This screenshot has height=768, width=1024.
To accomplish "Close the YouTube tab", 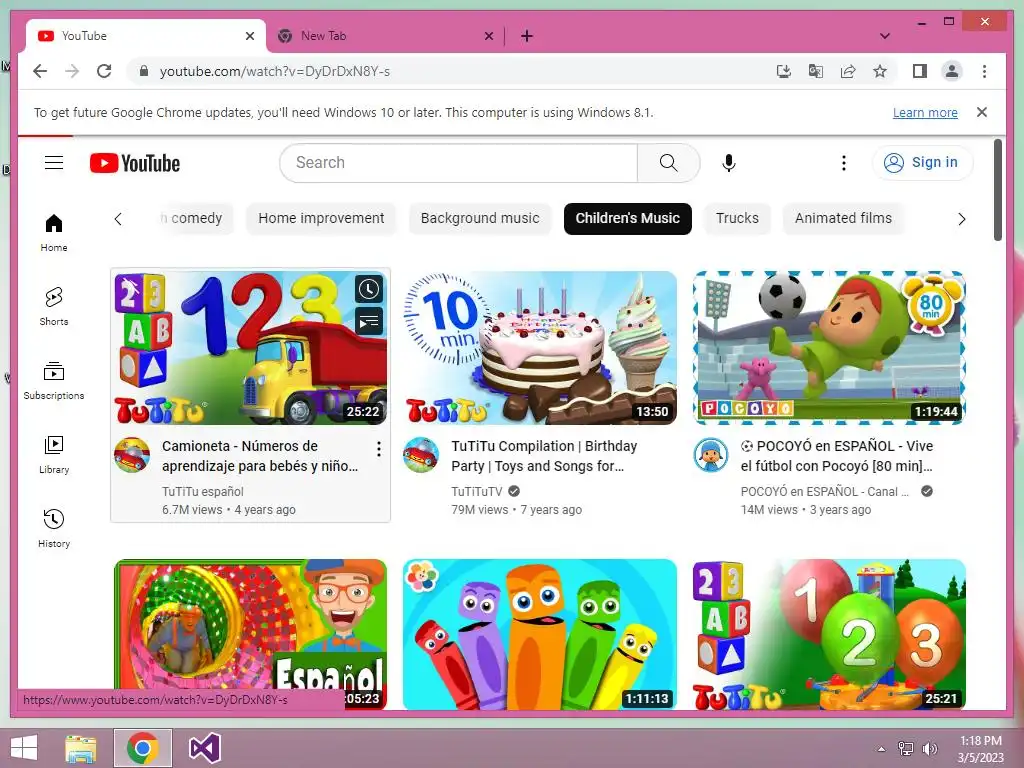I will click(249, 36).
